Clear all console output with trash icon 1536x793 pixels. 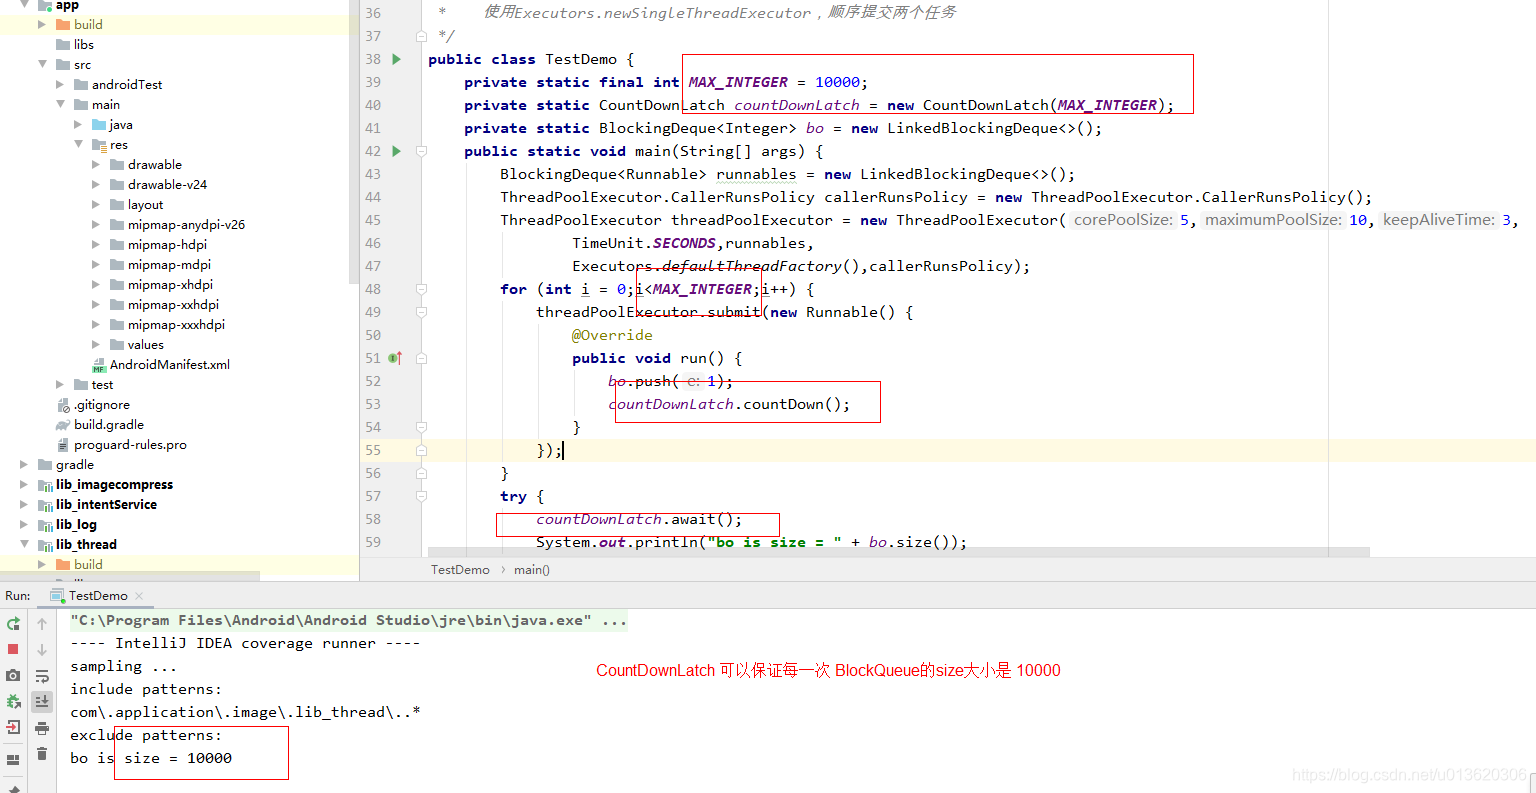pos(41,754)
